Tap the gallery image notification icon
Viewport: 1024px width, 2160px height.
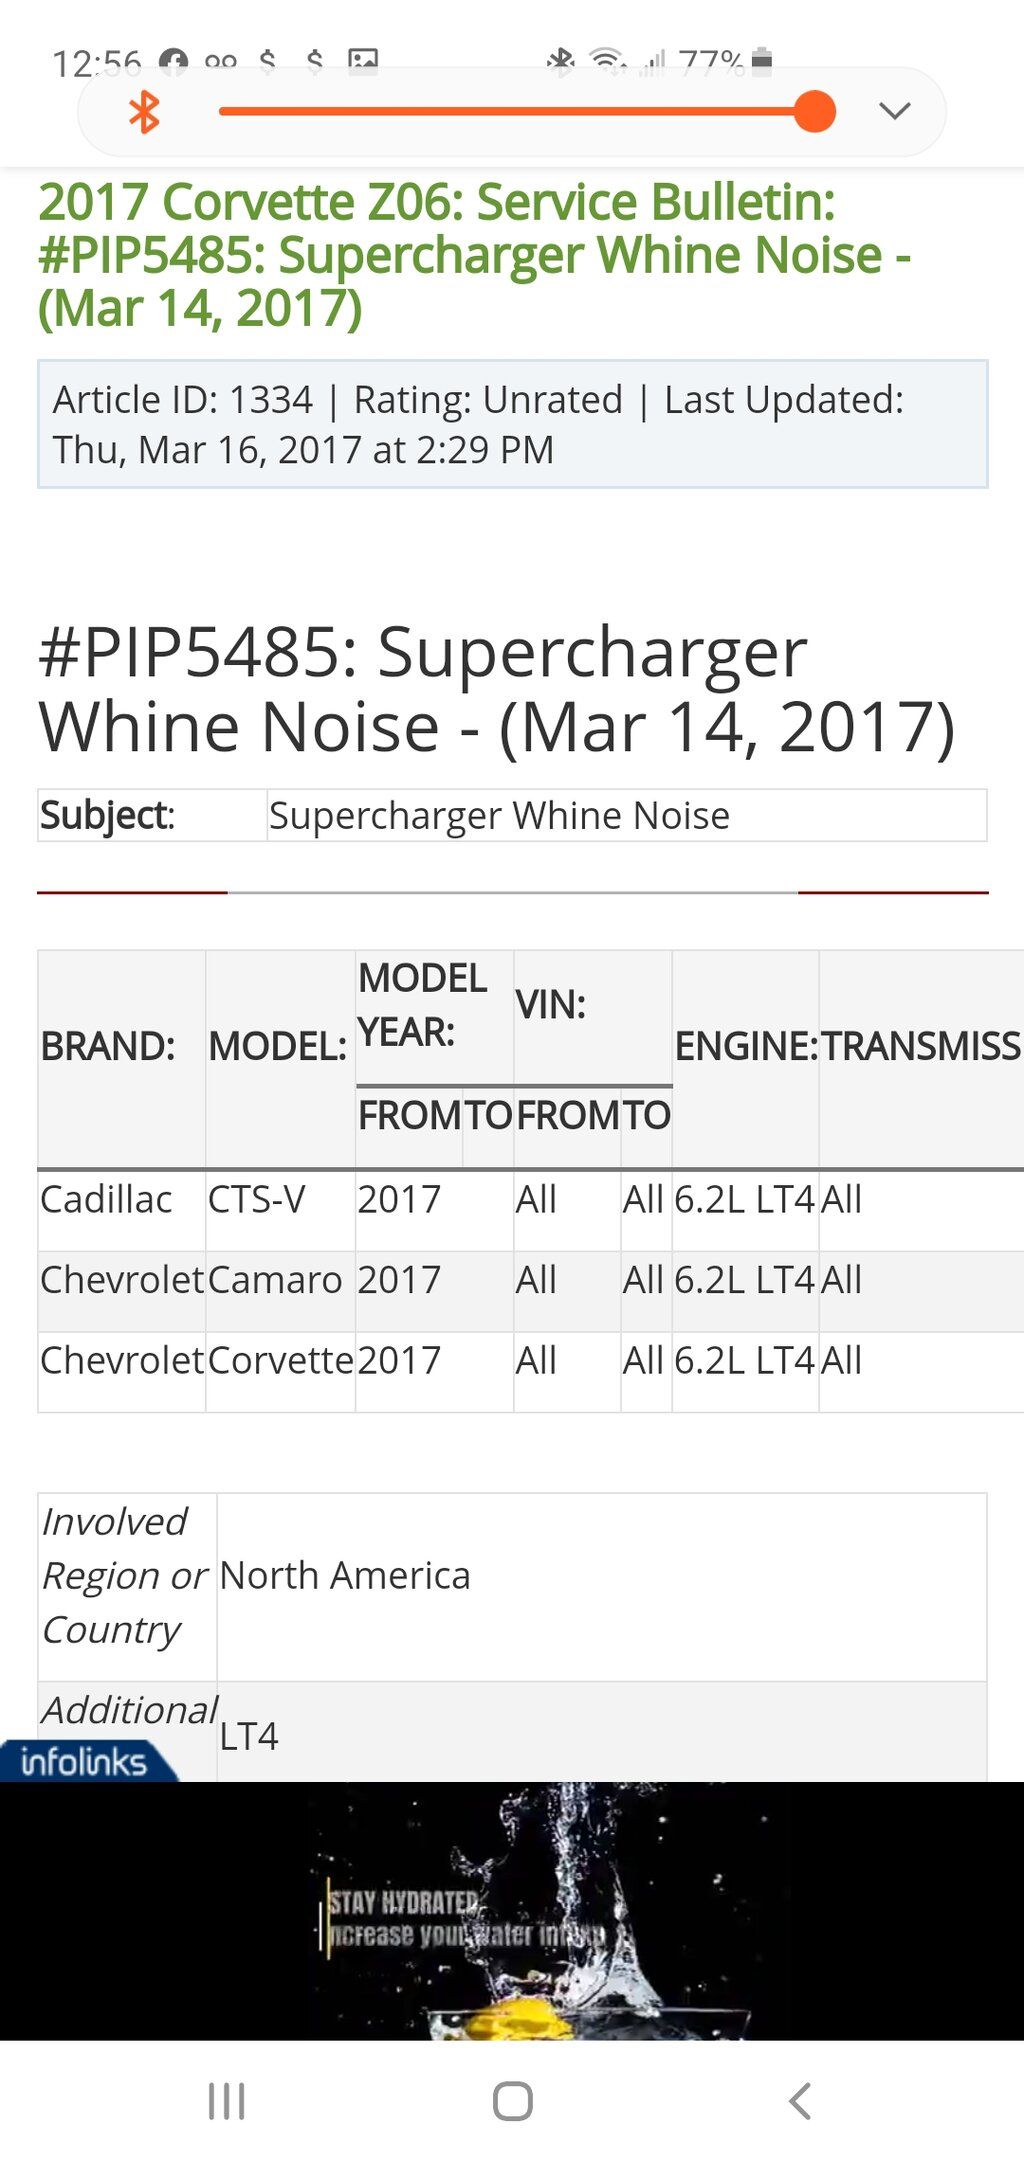click(363, 60)
